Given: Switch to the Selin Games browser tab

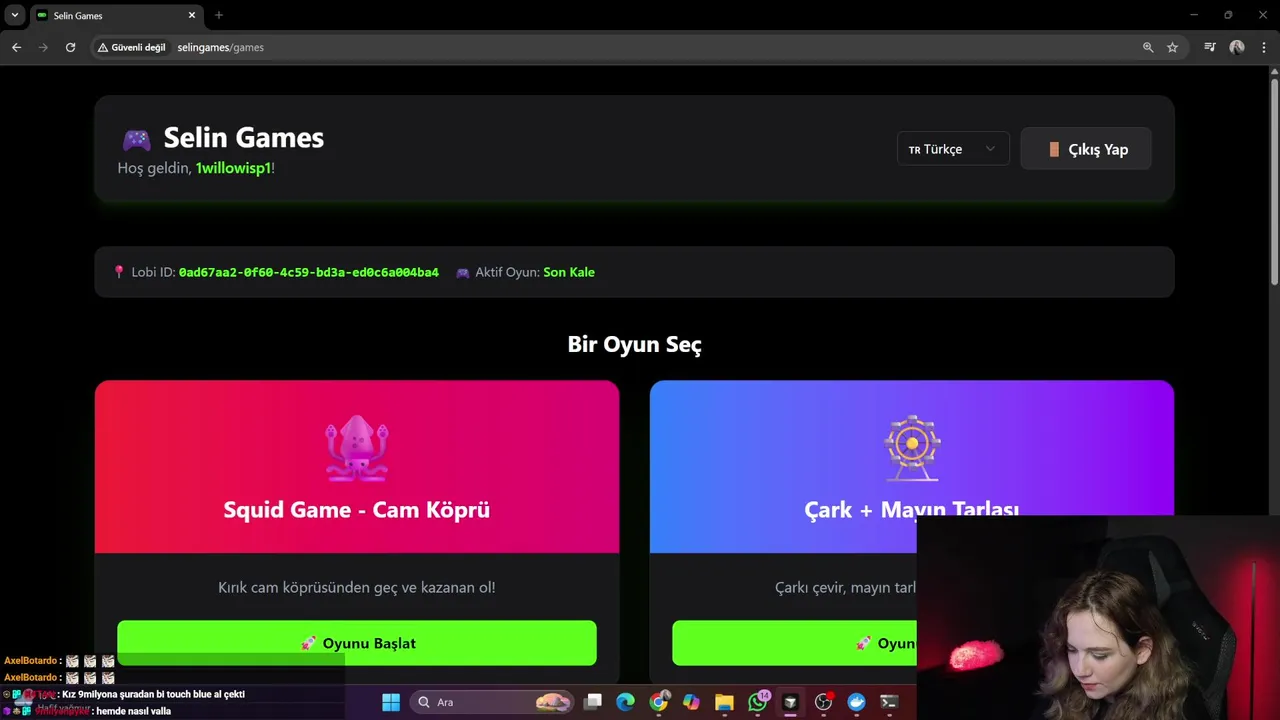Looking at the screenshot, I should point(116,15).
